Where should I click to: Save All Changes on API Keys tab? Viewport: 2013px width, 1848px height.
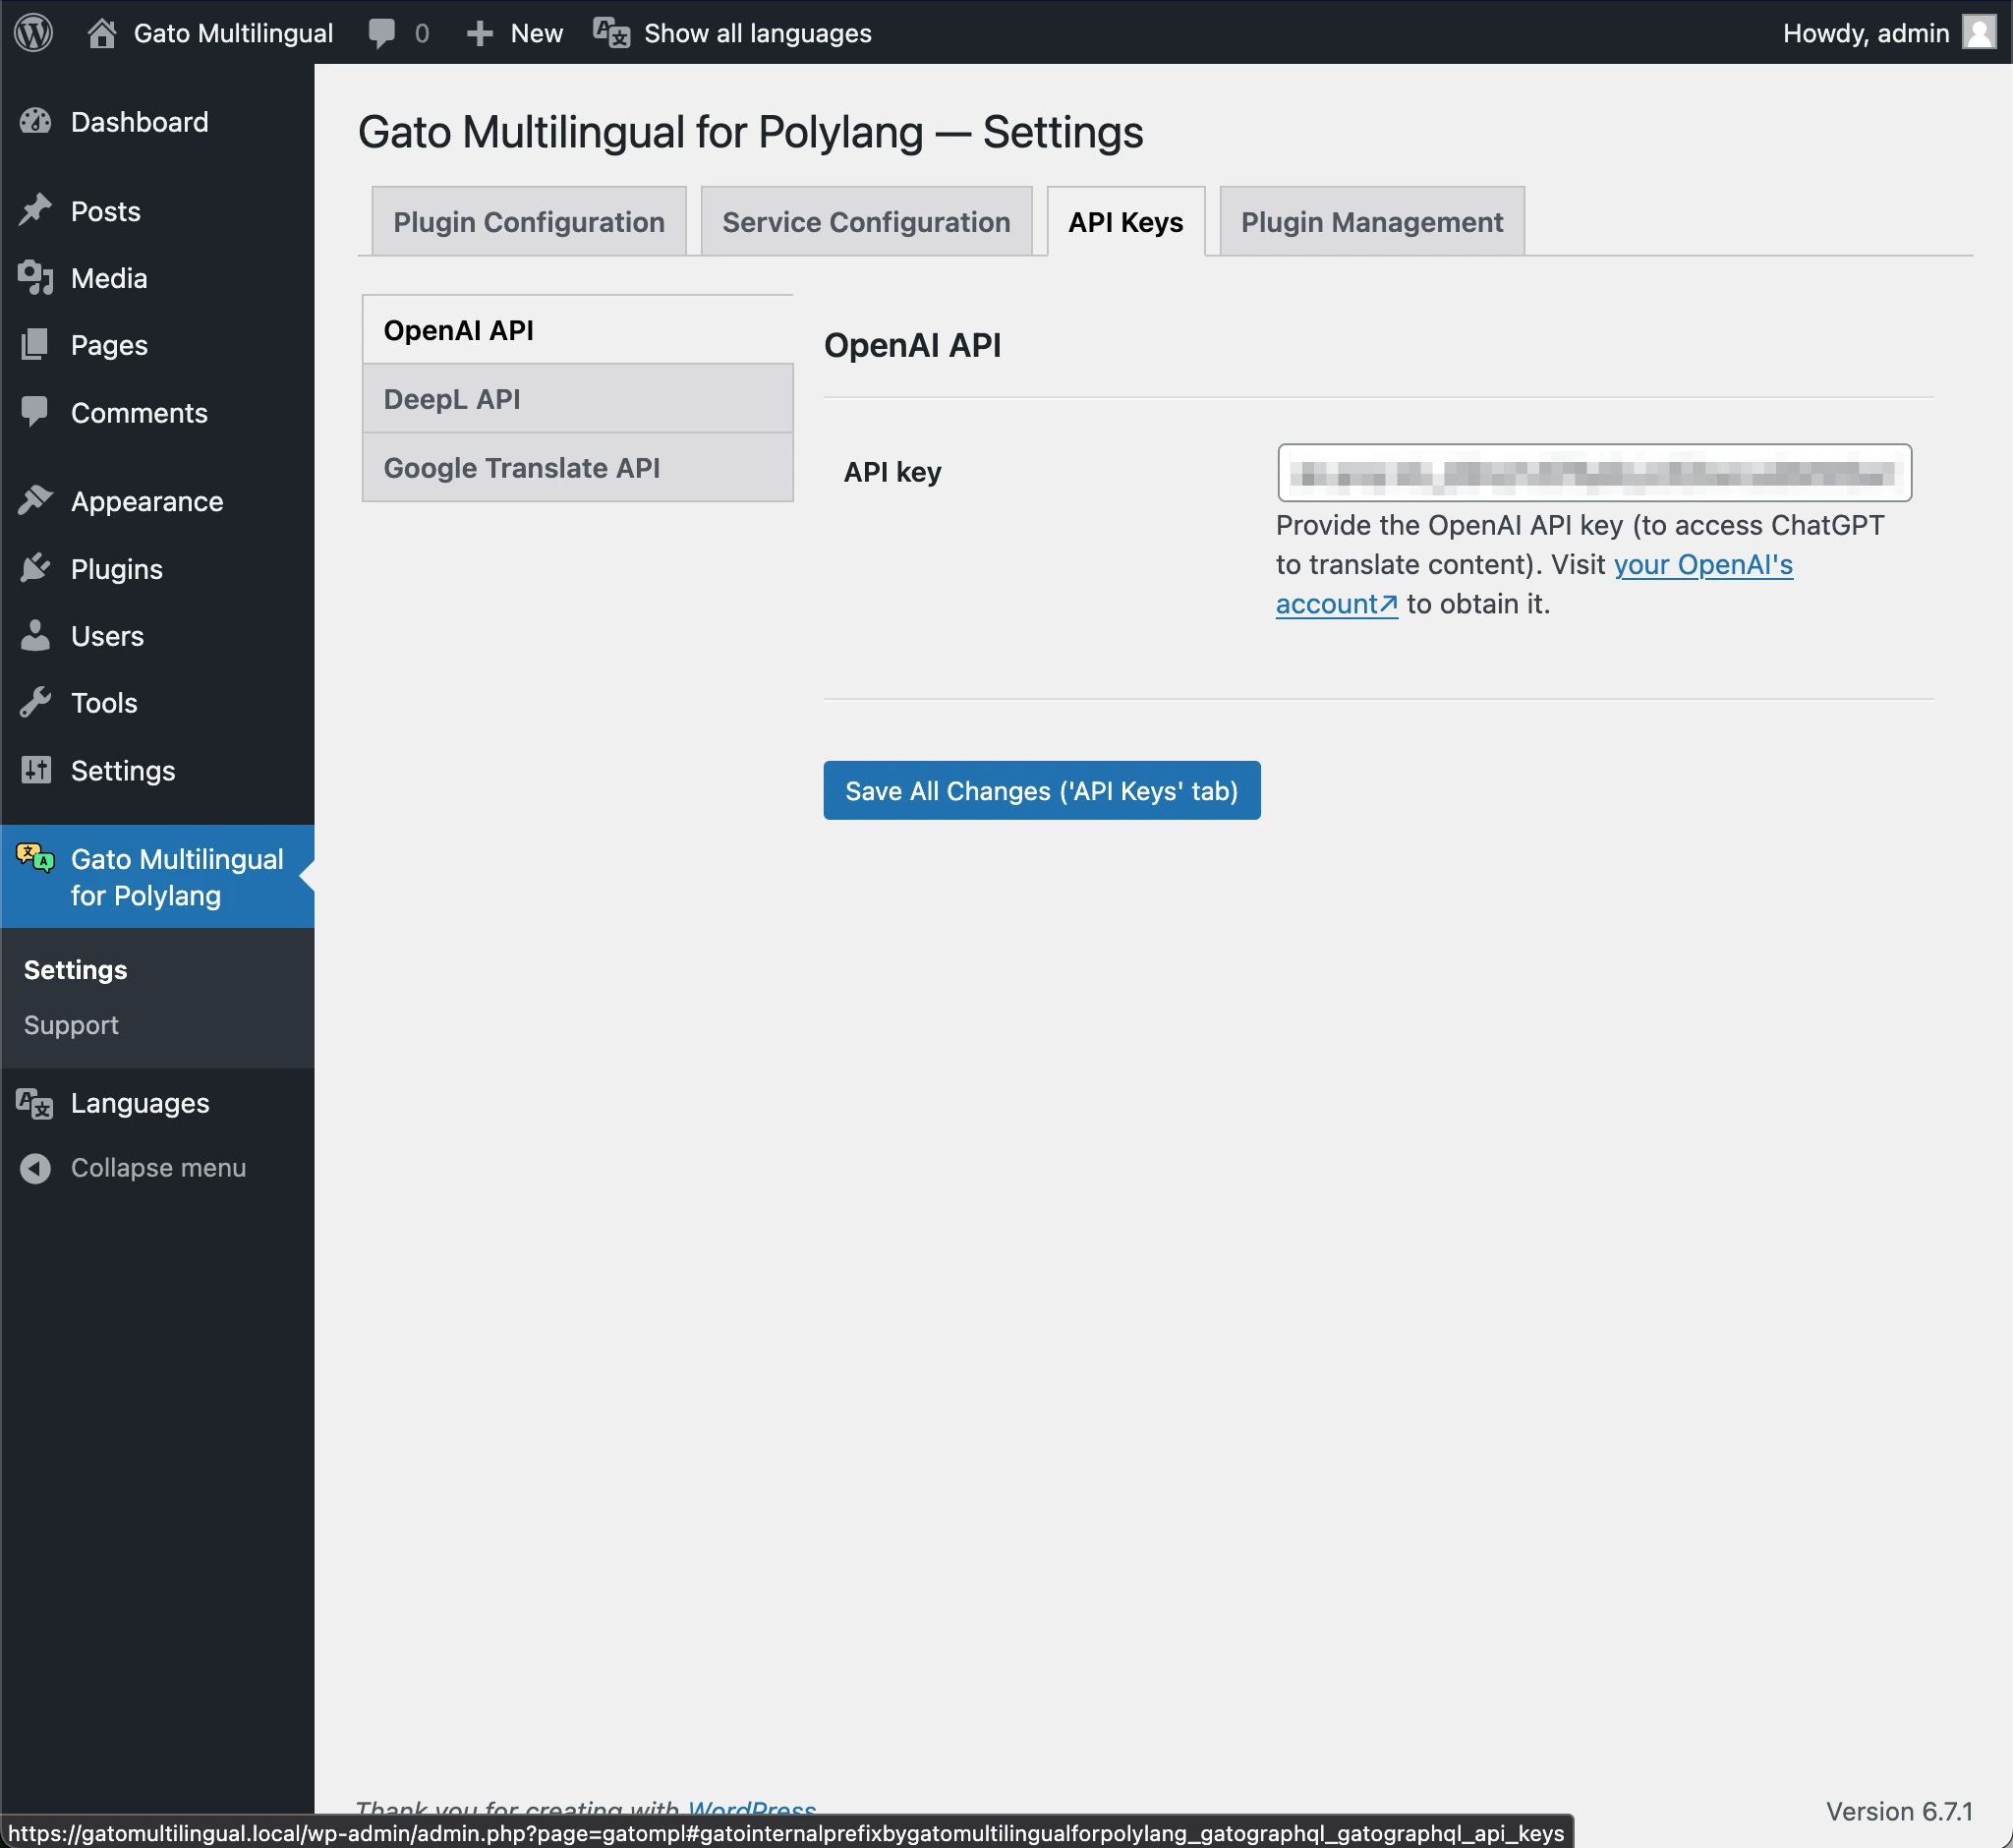1042,790
